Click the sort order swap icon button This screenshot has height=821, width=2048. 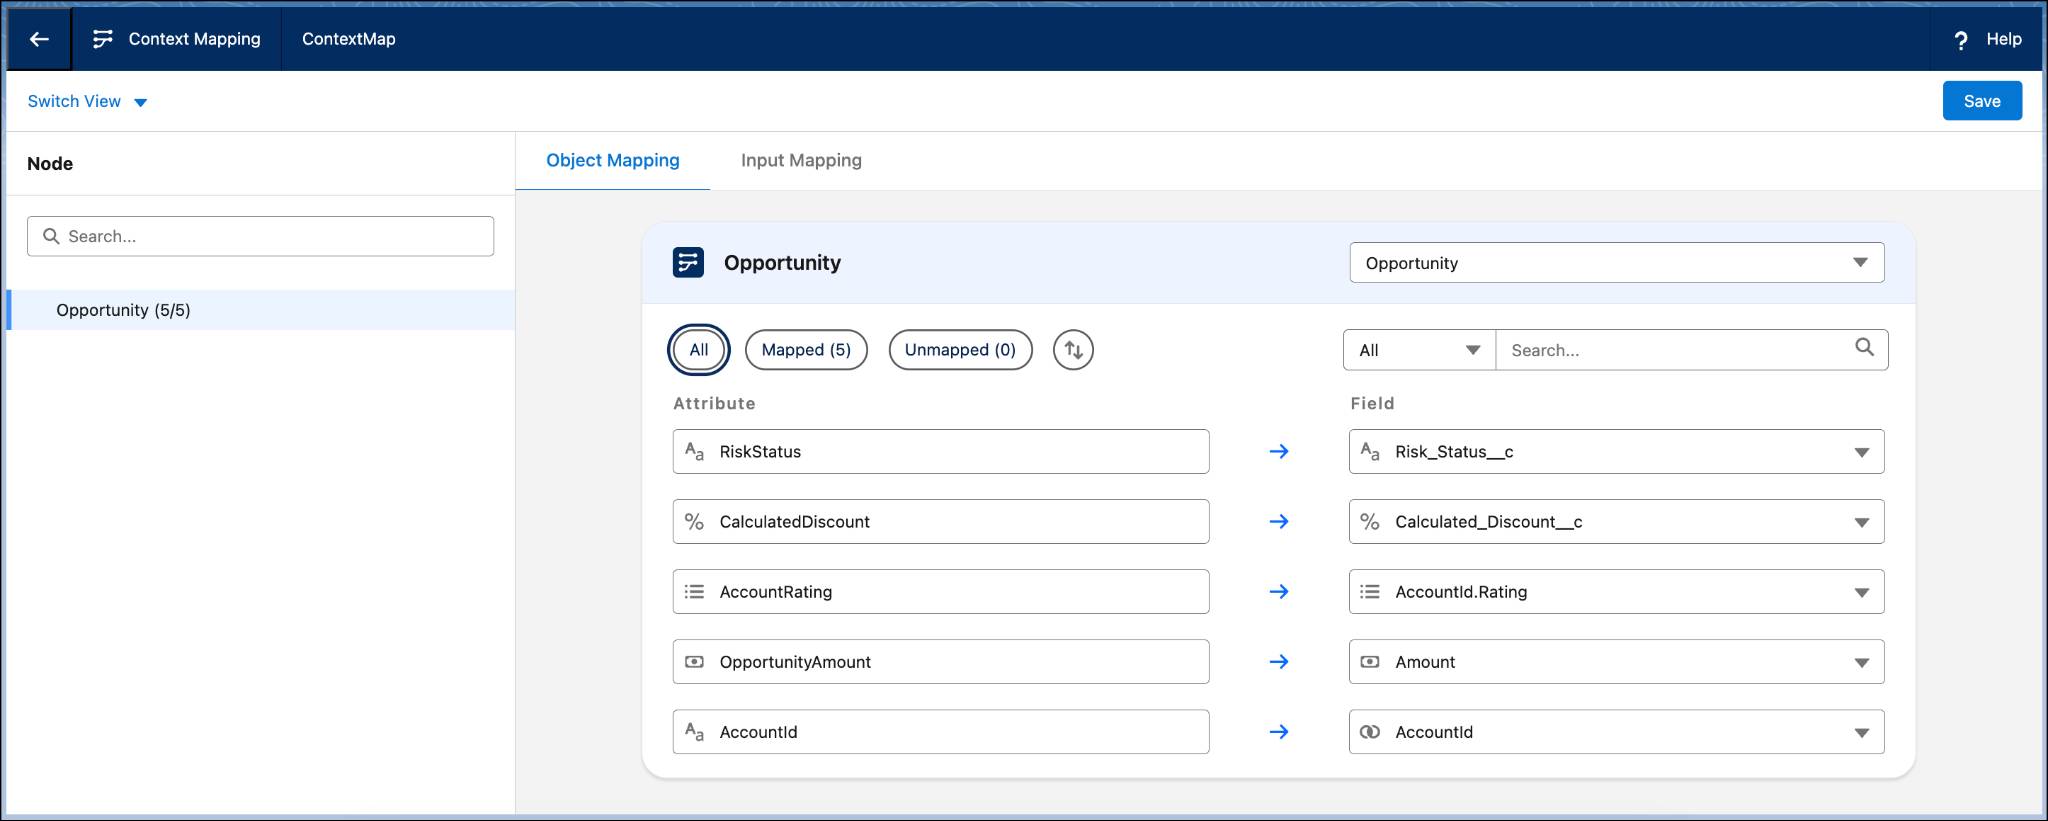coord(1073,350)
